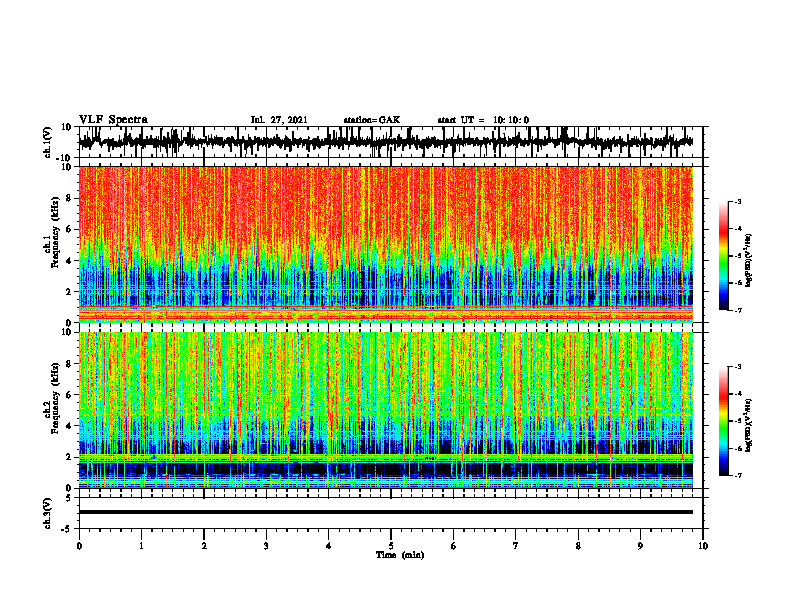Click the 'start UT = 10:10:0' header text
This screenshot has height=612, width=792.
[483, 120]
